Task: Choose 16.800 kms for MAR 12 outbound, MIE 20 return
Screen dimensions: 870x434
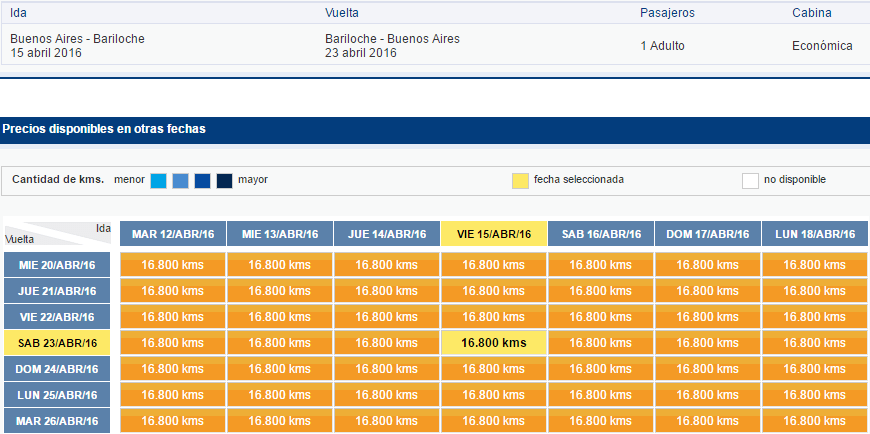Action: (173, 265)
